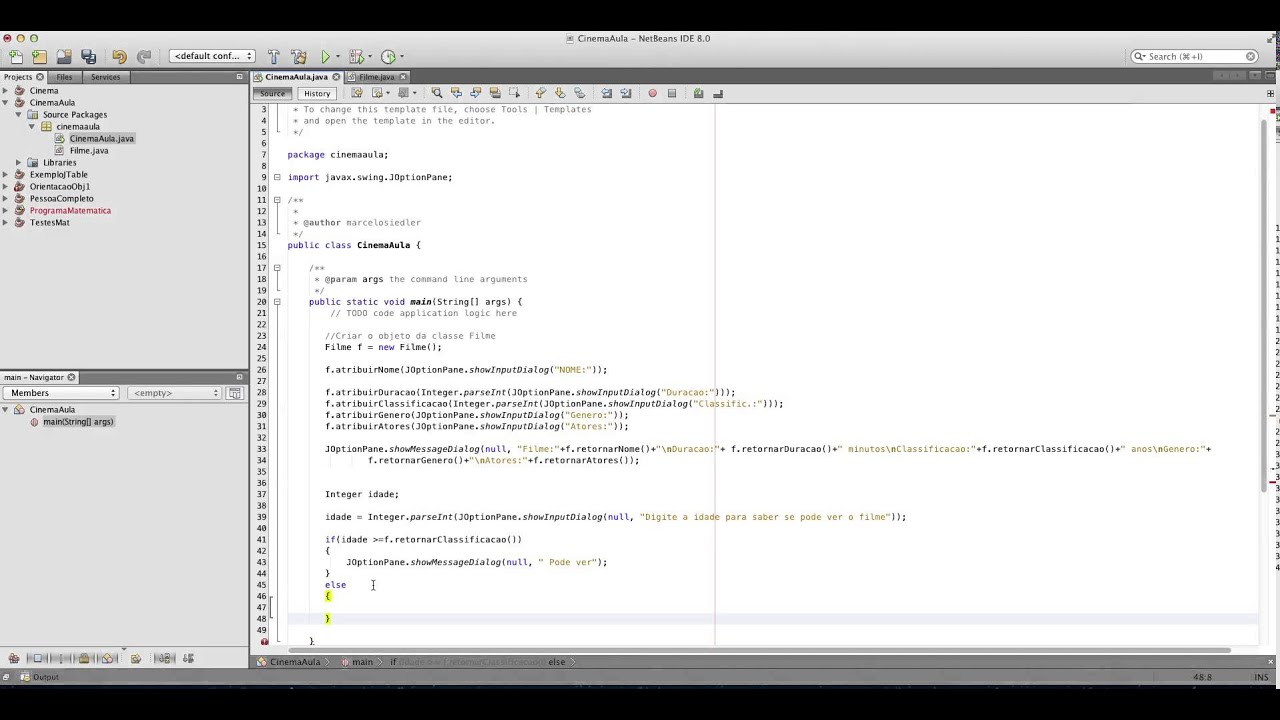The width and height of the screenshot is (1280, 720).
Task: Switch to the History view button
Action: pyautogui.click(x=317, y=93)
